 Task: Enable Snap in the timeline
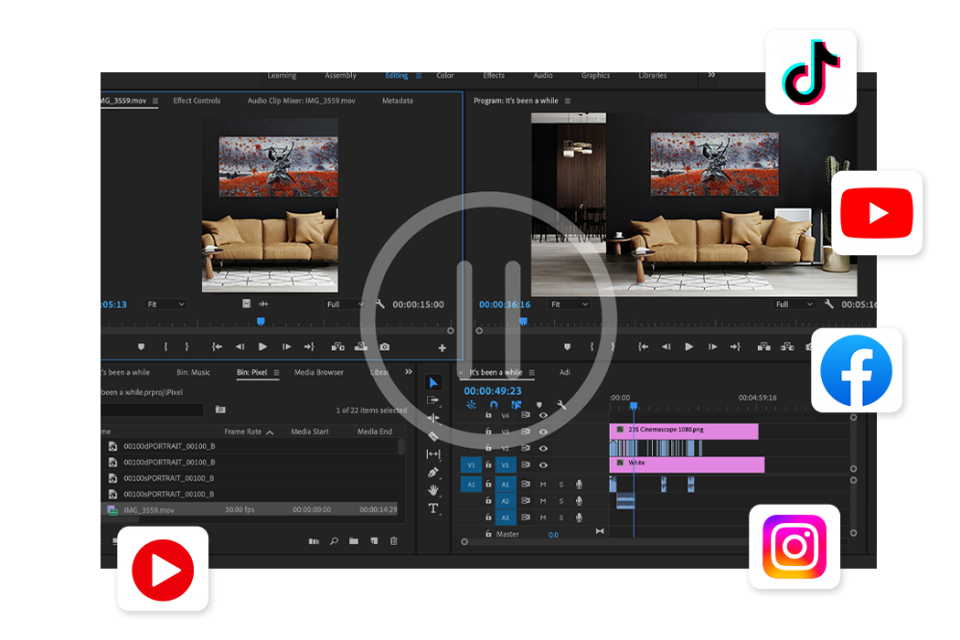pos(494,404)
